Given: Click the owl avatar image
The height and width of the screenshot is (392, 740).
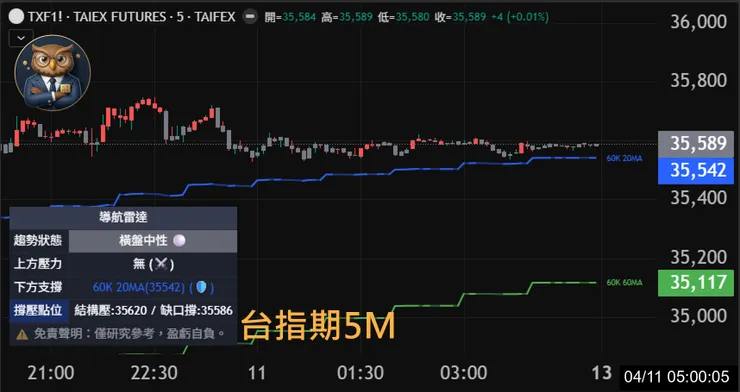Looking at the screenshot, I should pyautogui.click(x=52, y=73).
